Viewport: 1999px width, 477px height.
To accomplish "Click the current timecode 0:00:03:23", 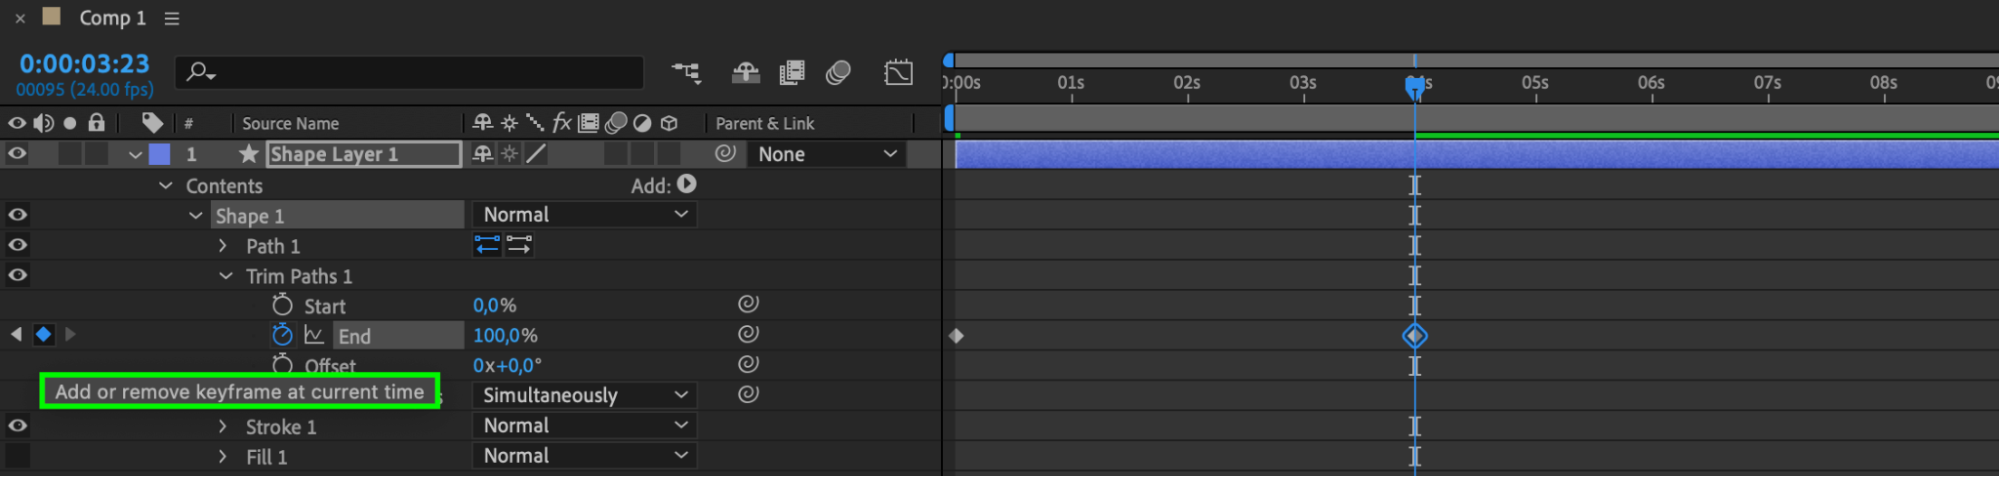I will pyautogui.click(x=84, y=63).
